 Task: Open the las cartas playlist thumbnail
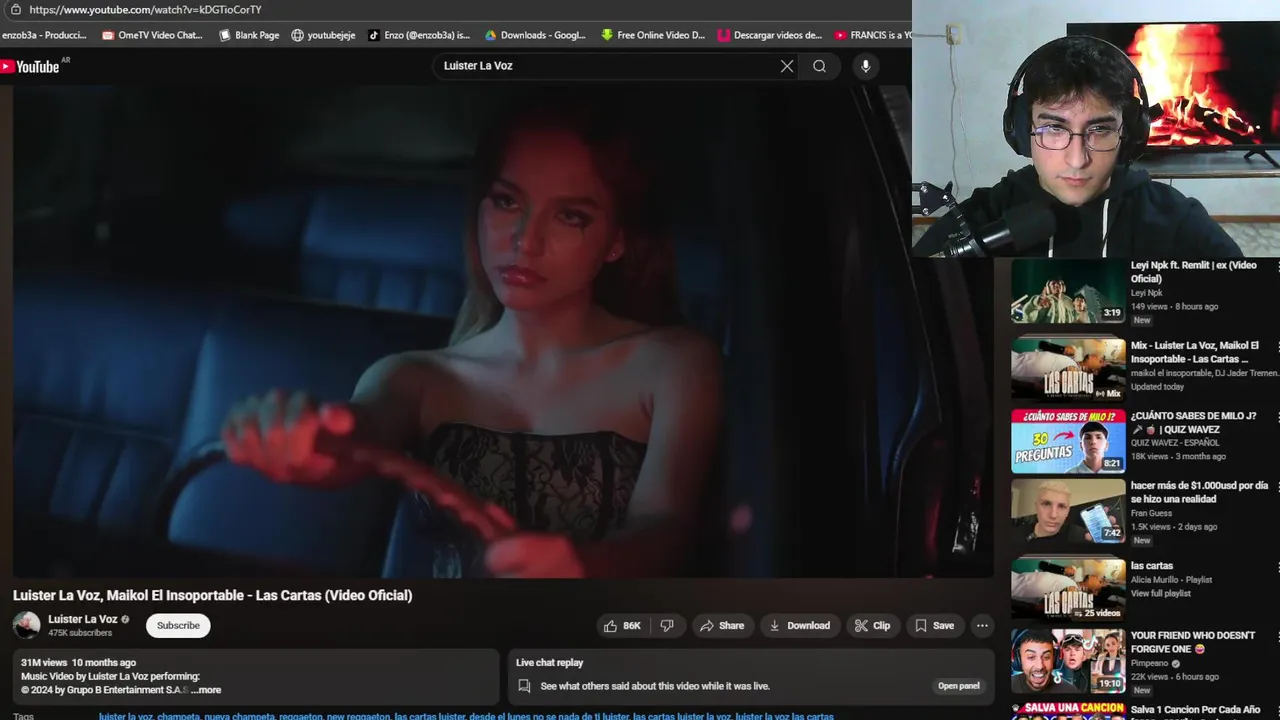(1068, 589)
